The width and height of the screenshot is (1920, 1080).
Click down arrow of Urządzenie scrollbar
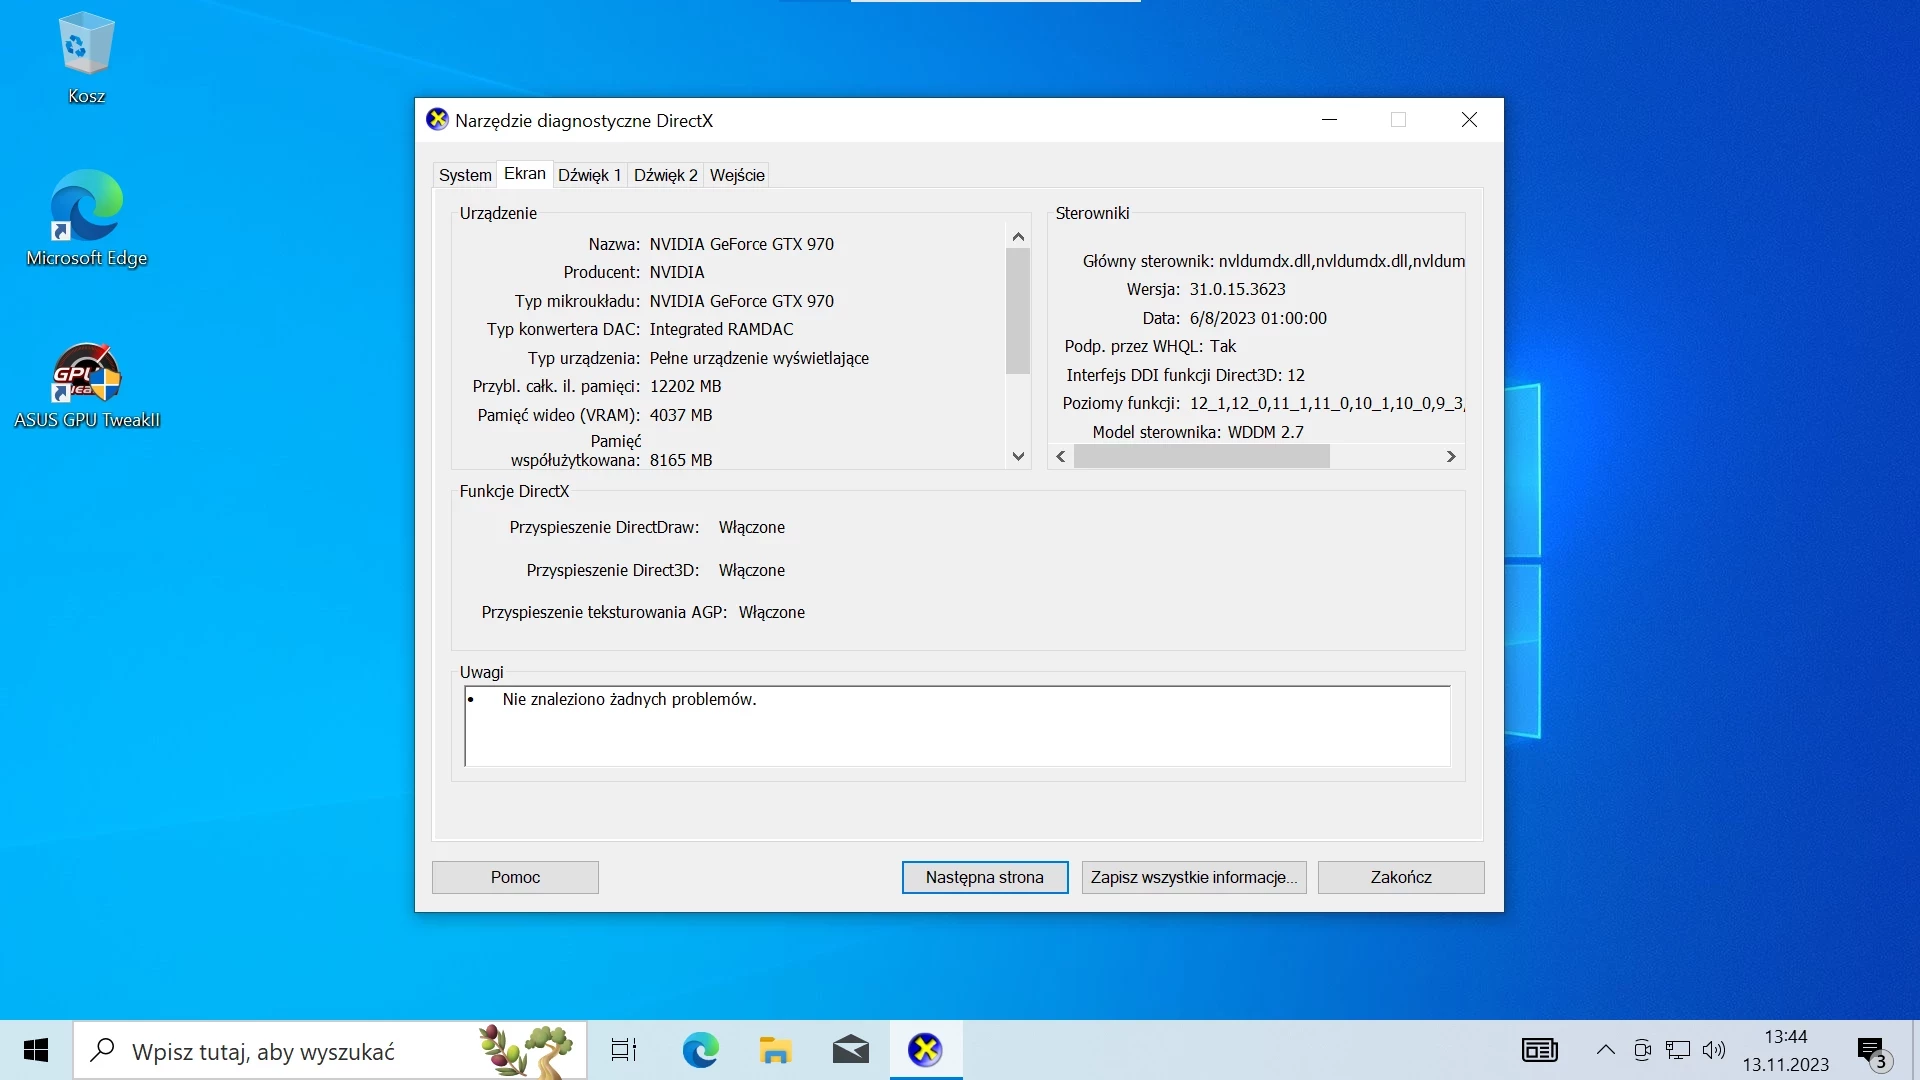coord(1018,456)
